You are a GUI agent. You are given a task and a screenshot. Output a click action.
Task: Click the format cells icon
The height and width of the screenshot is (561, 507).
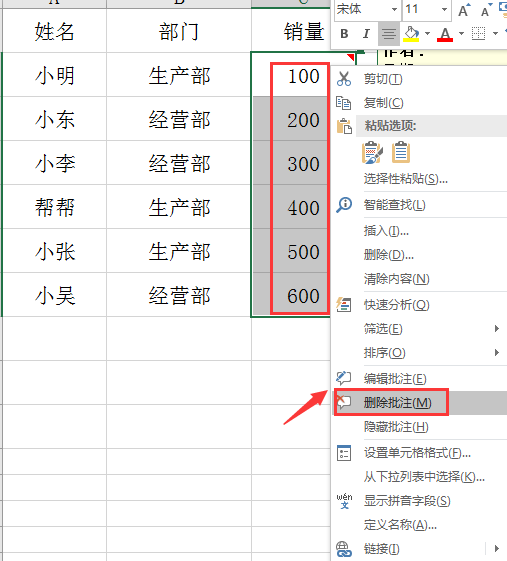pyautogui.click(x=344, y=453)
